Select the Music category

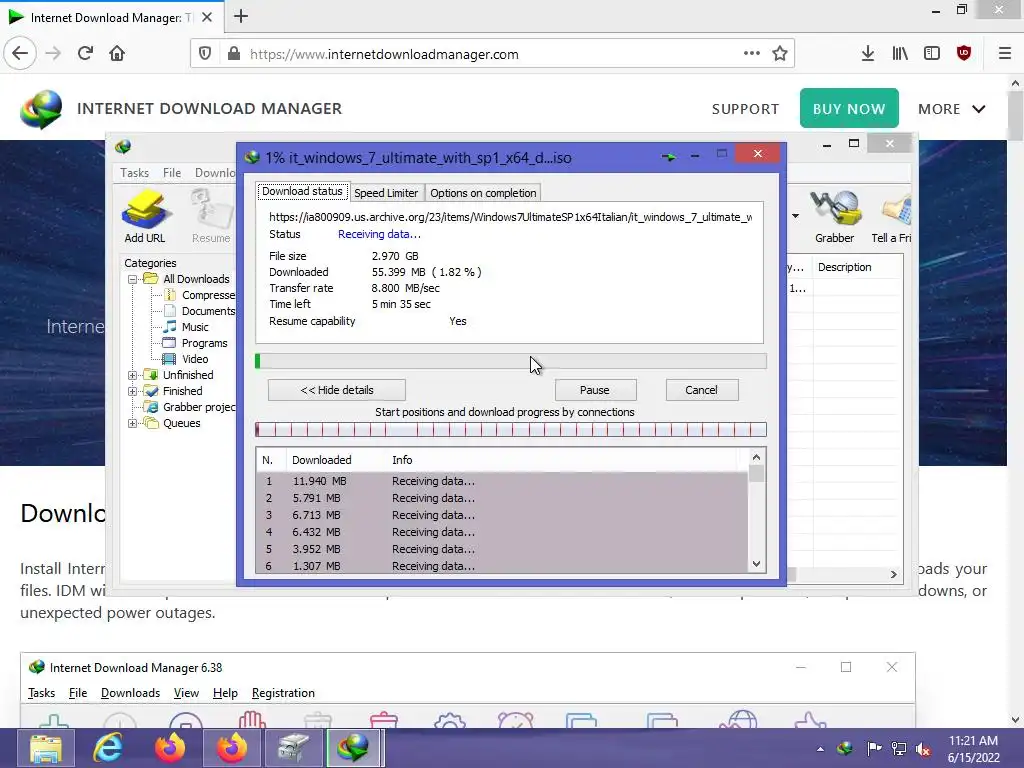point(195,327)
